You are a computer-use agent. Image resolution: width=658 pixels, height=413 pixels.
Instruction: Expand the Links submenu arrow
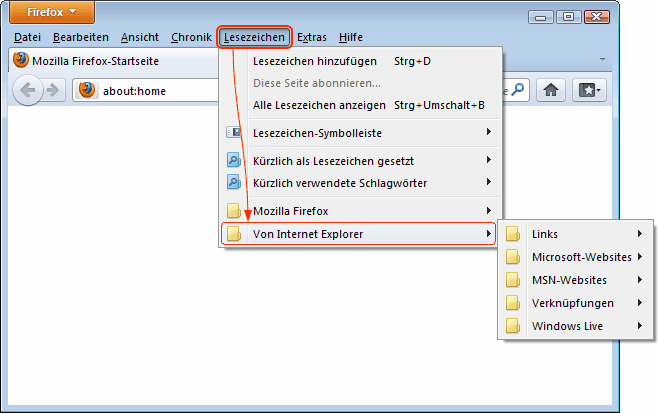(x=640, y=233)
